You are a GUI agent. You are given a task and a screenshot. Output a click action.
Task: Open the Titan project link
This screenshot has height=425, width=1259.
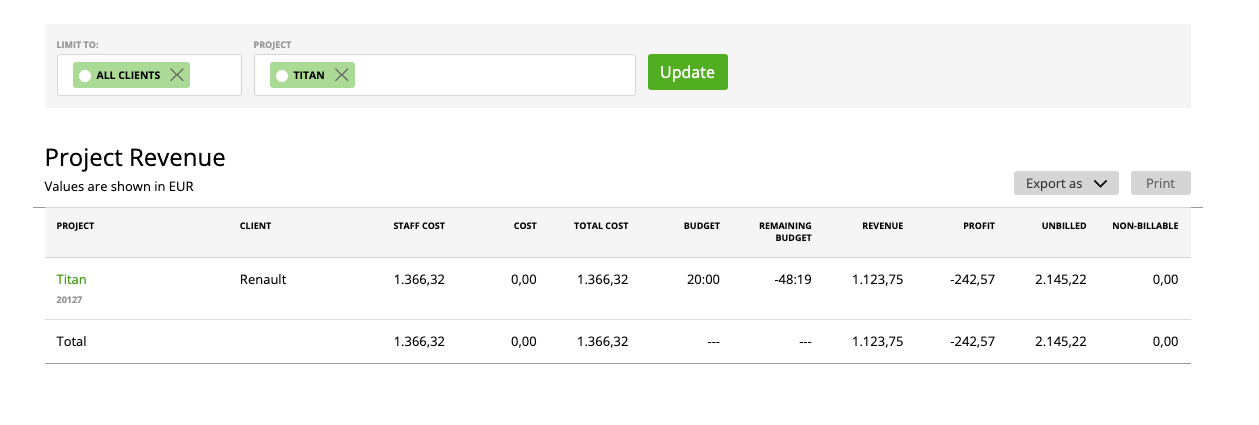point(71,279)
